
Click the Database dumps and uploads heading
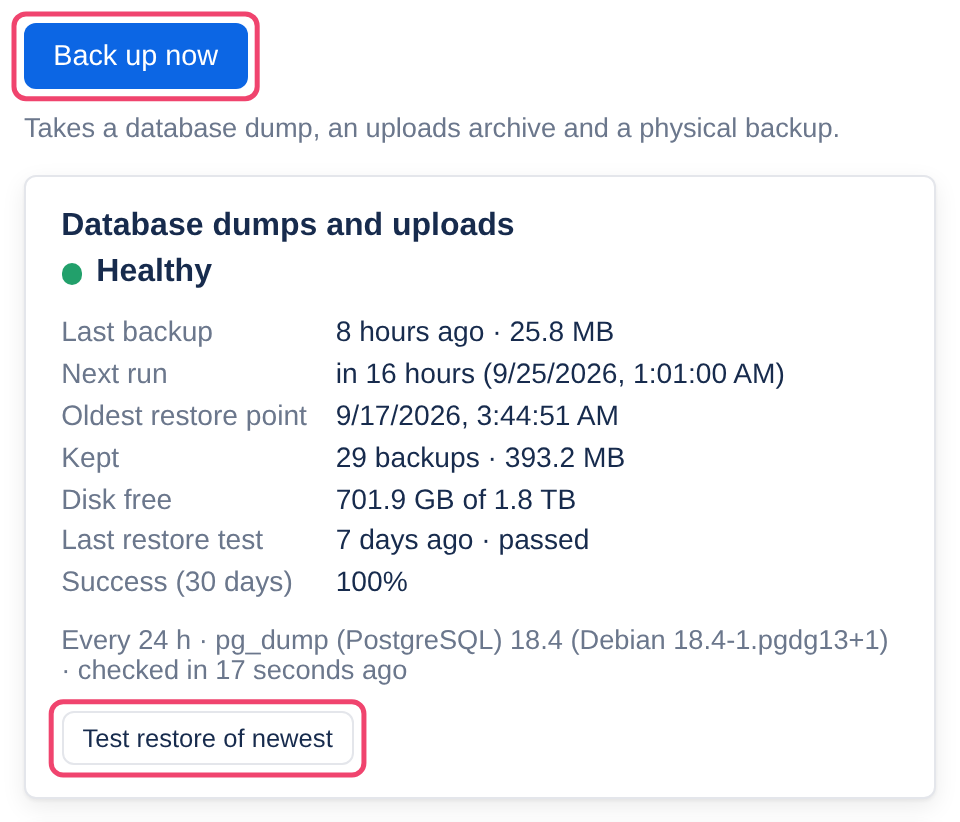coord(288,224)
